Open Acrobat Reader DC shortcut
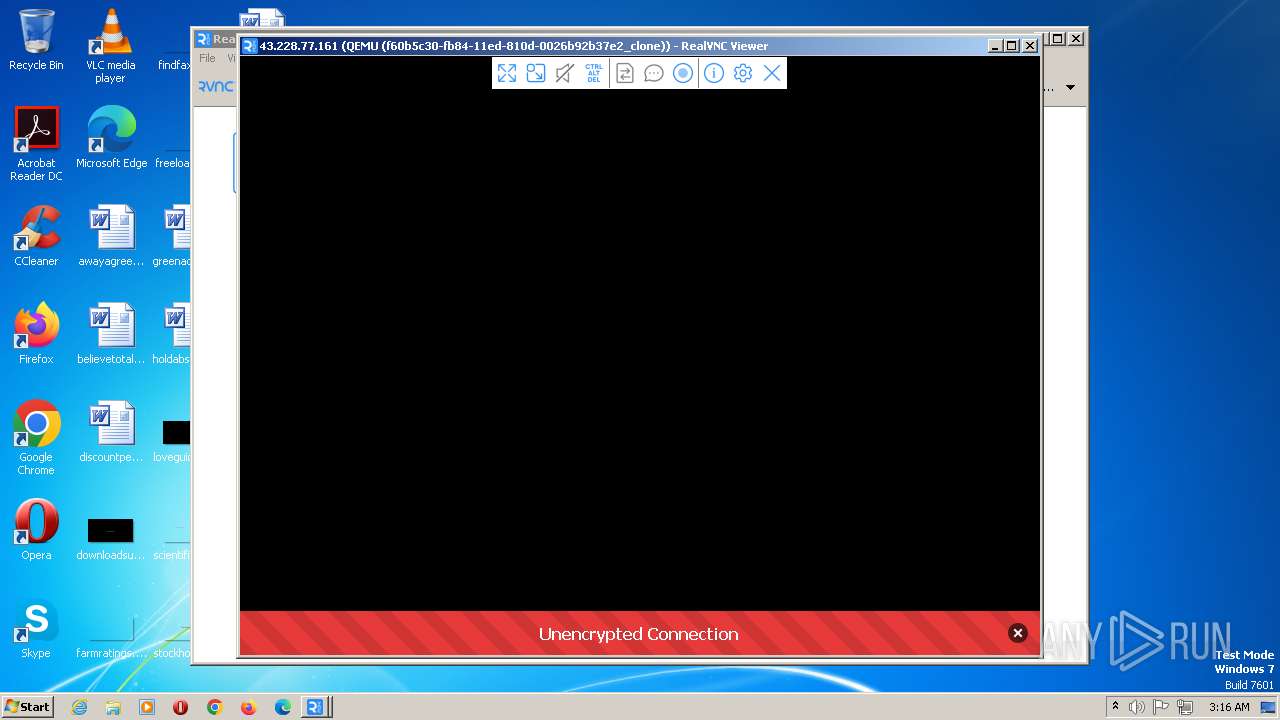The width and height of the screenshot is (1280, 720). [36, 144]
